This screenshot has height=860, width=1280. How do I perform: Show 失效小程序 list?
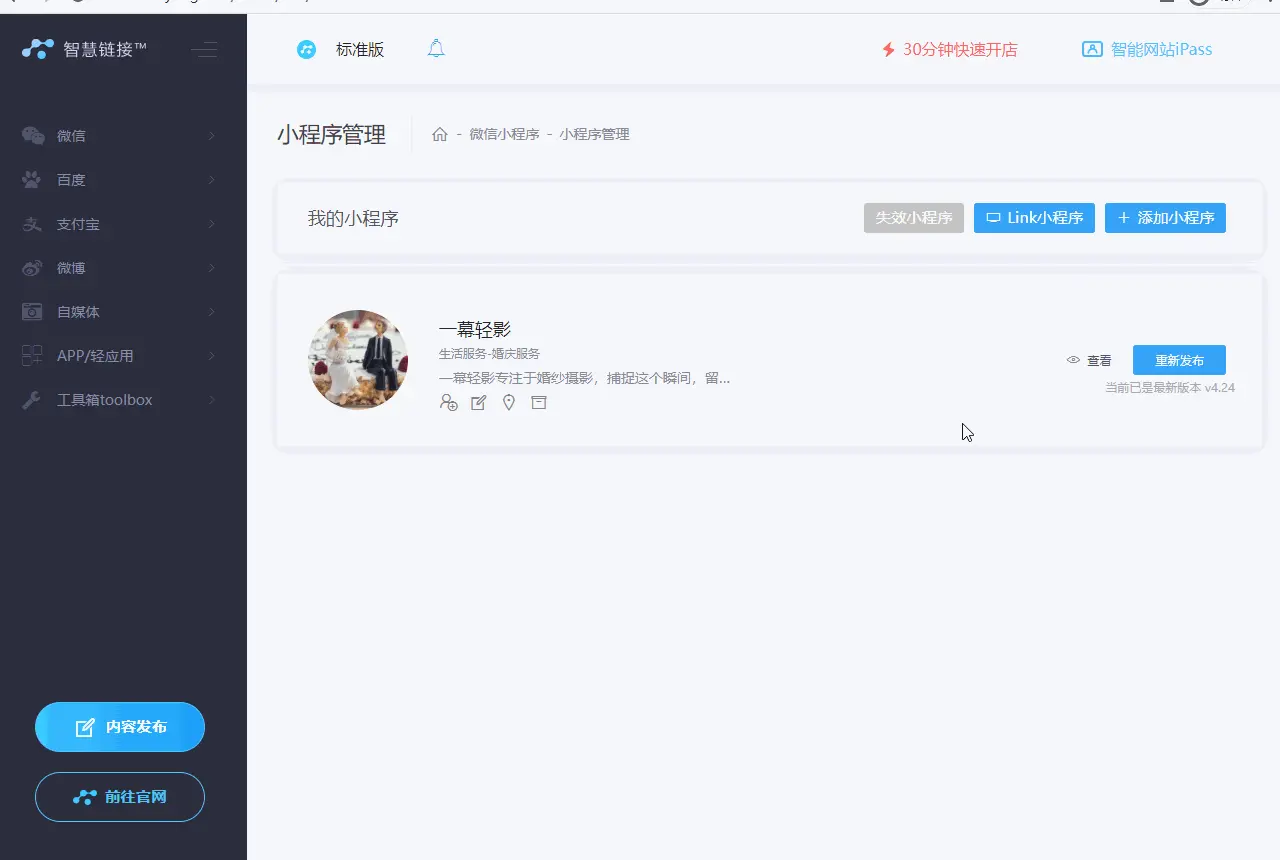pyautogui.click(x=912, y=217)
